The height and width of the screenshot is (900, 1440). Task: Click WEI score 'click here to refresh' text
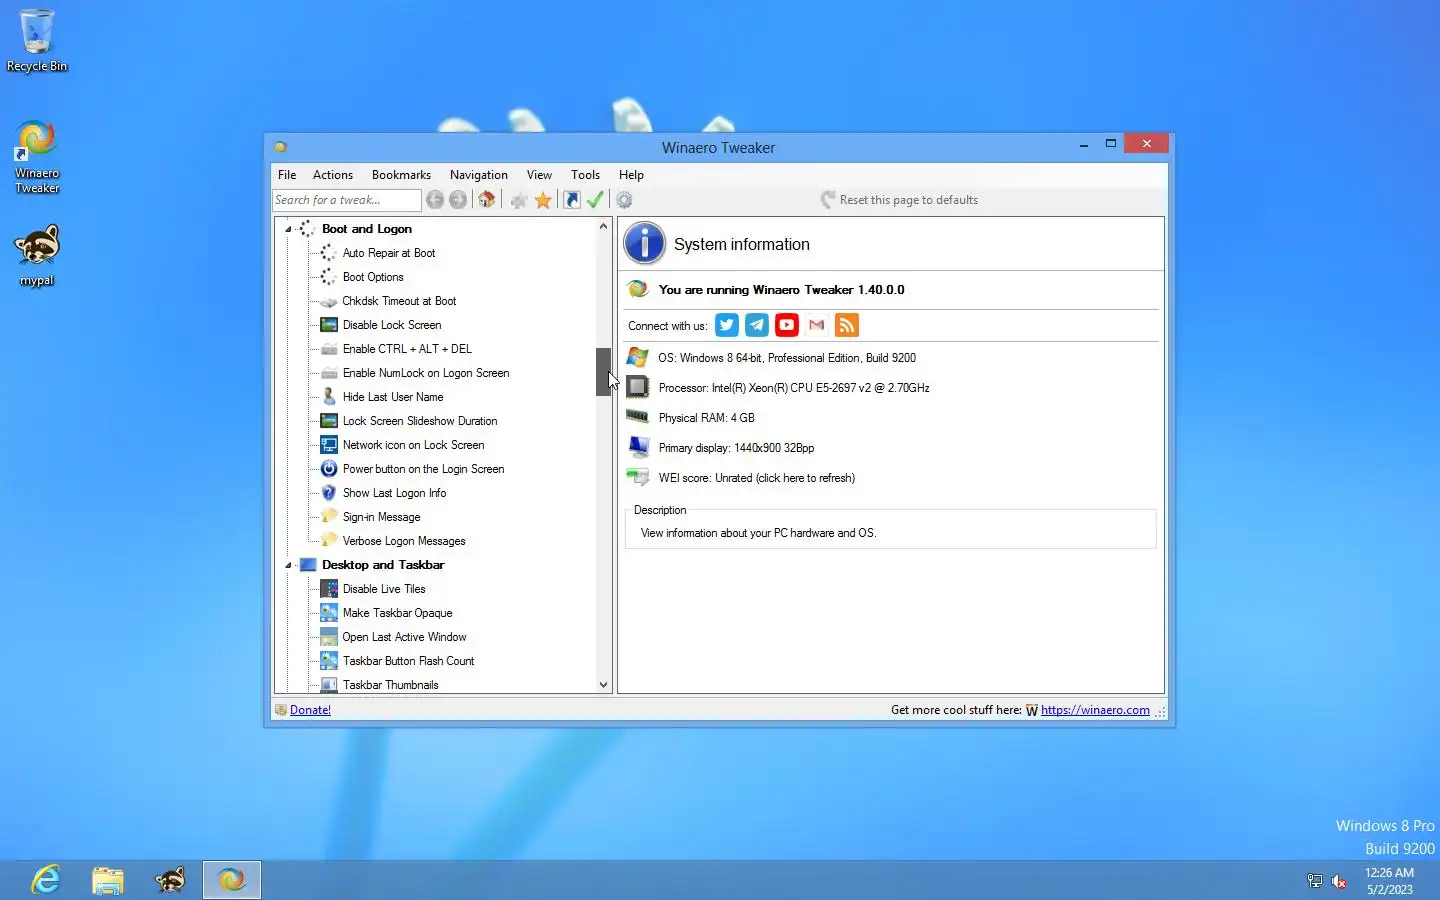(x=806, y=478)
